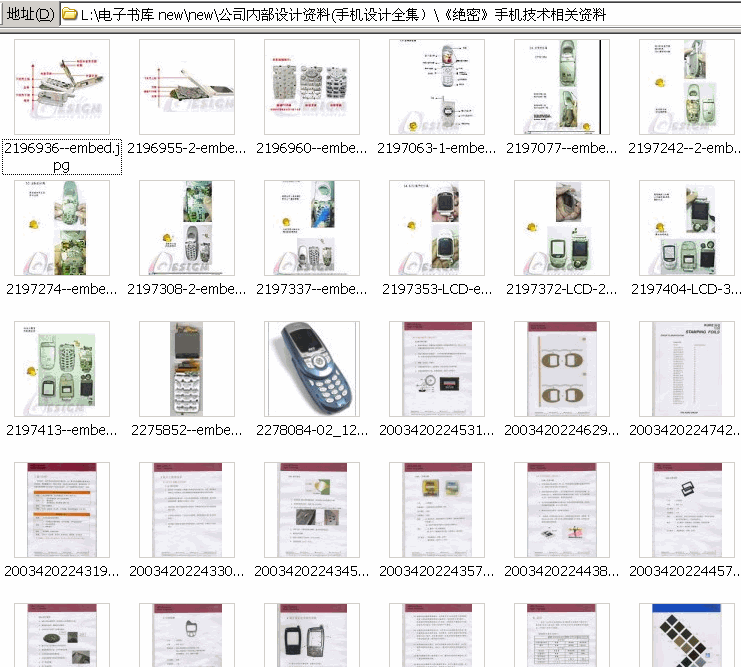This screenshot has height=667, width=741.
Task: Select the 2197242--2 file thumbnail
Action: tap(687, 87)
